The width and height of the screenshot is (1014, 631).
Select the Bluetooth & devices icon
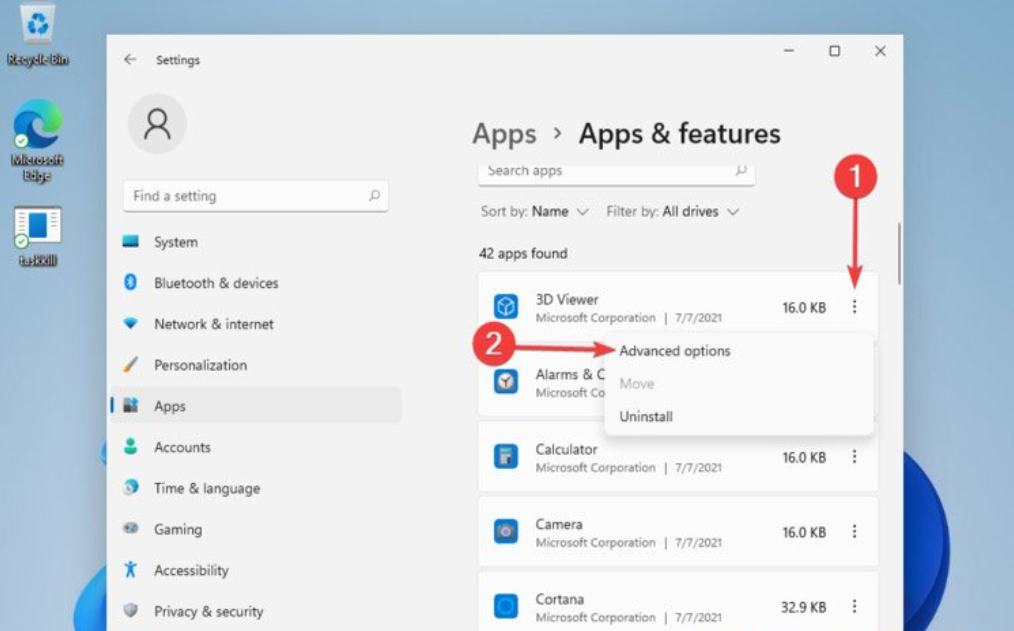(x=131, y=283)
